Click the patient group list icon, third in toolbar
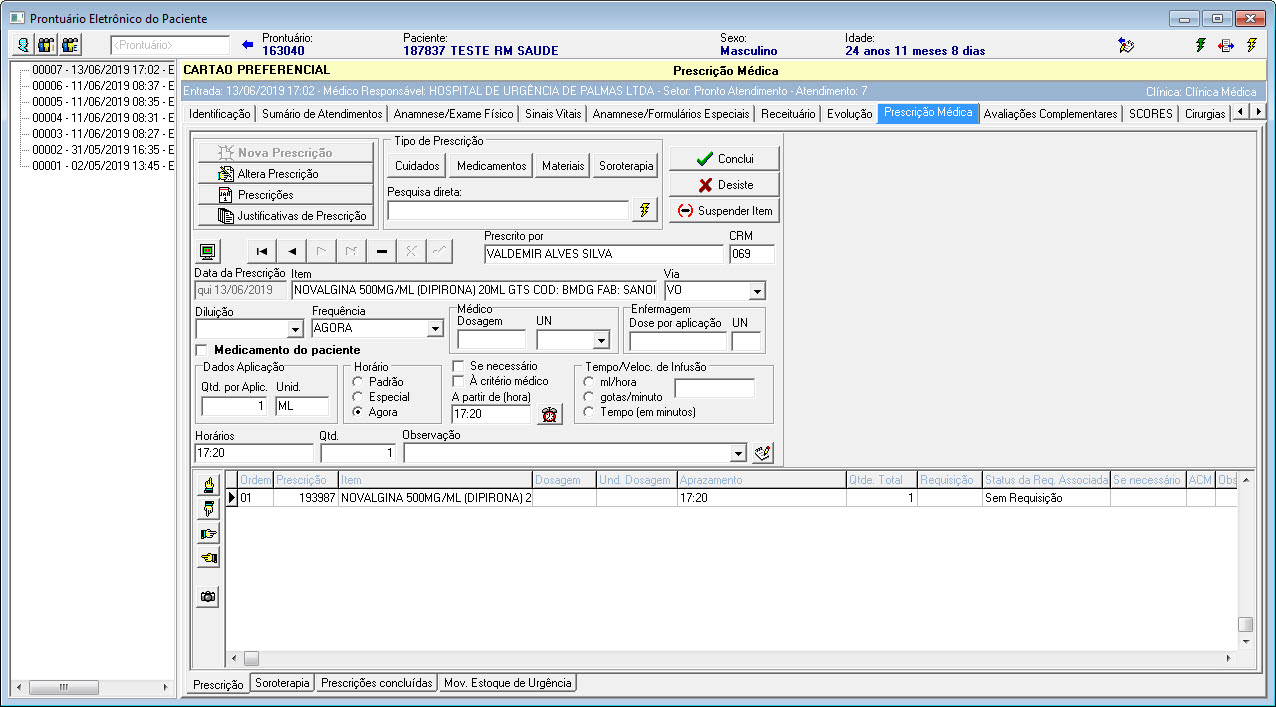The image size is (1276, 707). [x=70, y=45]
